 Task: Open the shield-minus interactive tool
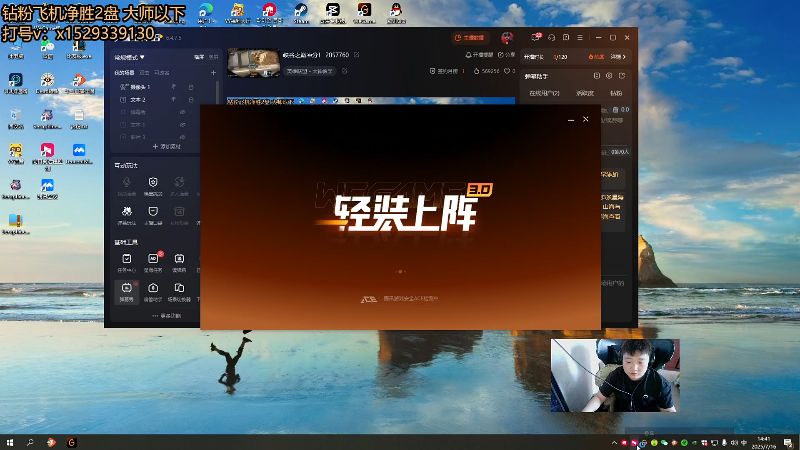pyautogui.click(x=153, y=215)
